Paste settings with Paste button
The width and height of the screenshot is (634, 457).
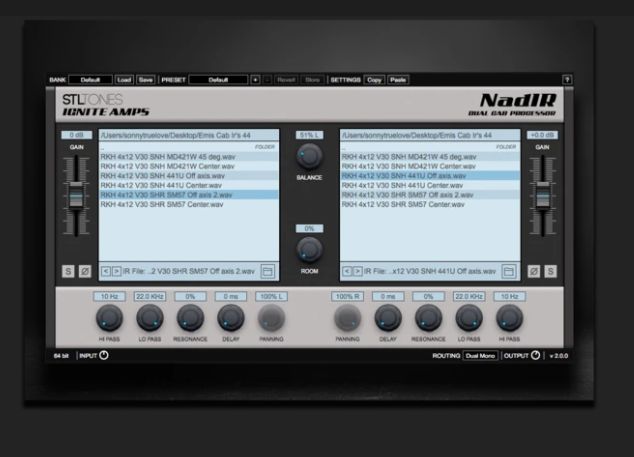(x=398, y=80)
